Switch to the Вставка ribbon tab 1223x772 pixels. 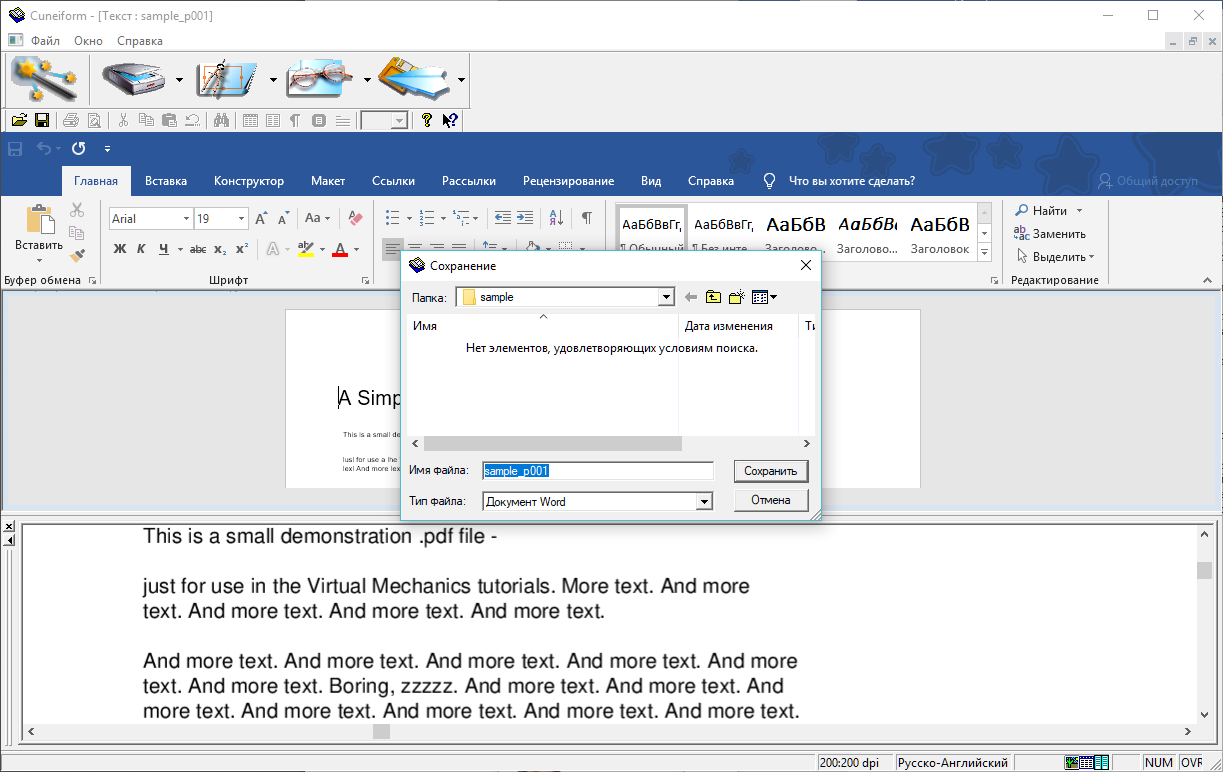[166, 181]
